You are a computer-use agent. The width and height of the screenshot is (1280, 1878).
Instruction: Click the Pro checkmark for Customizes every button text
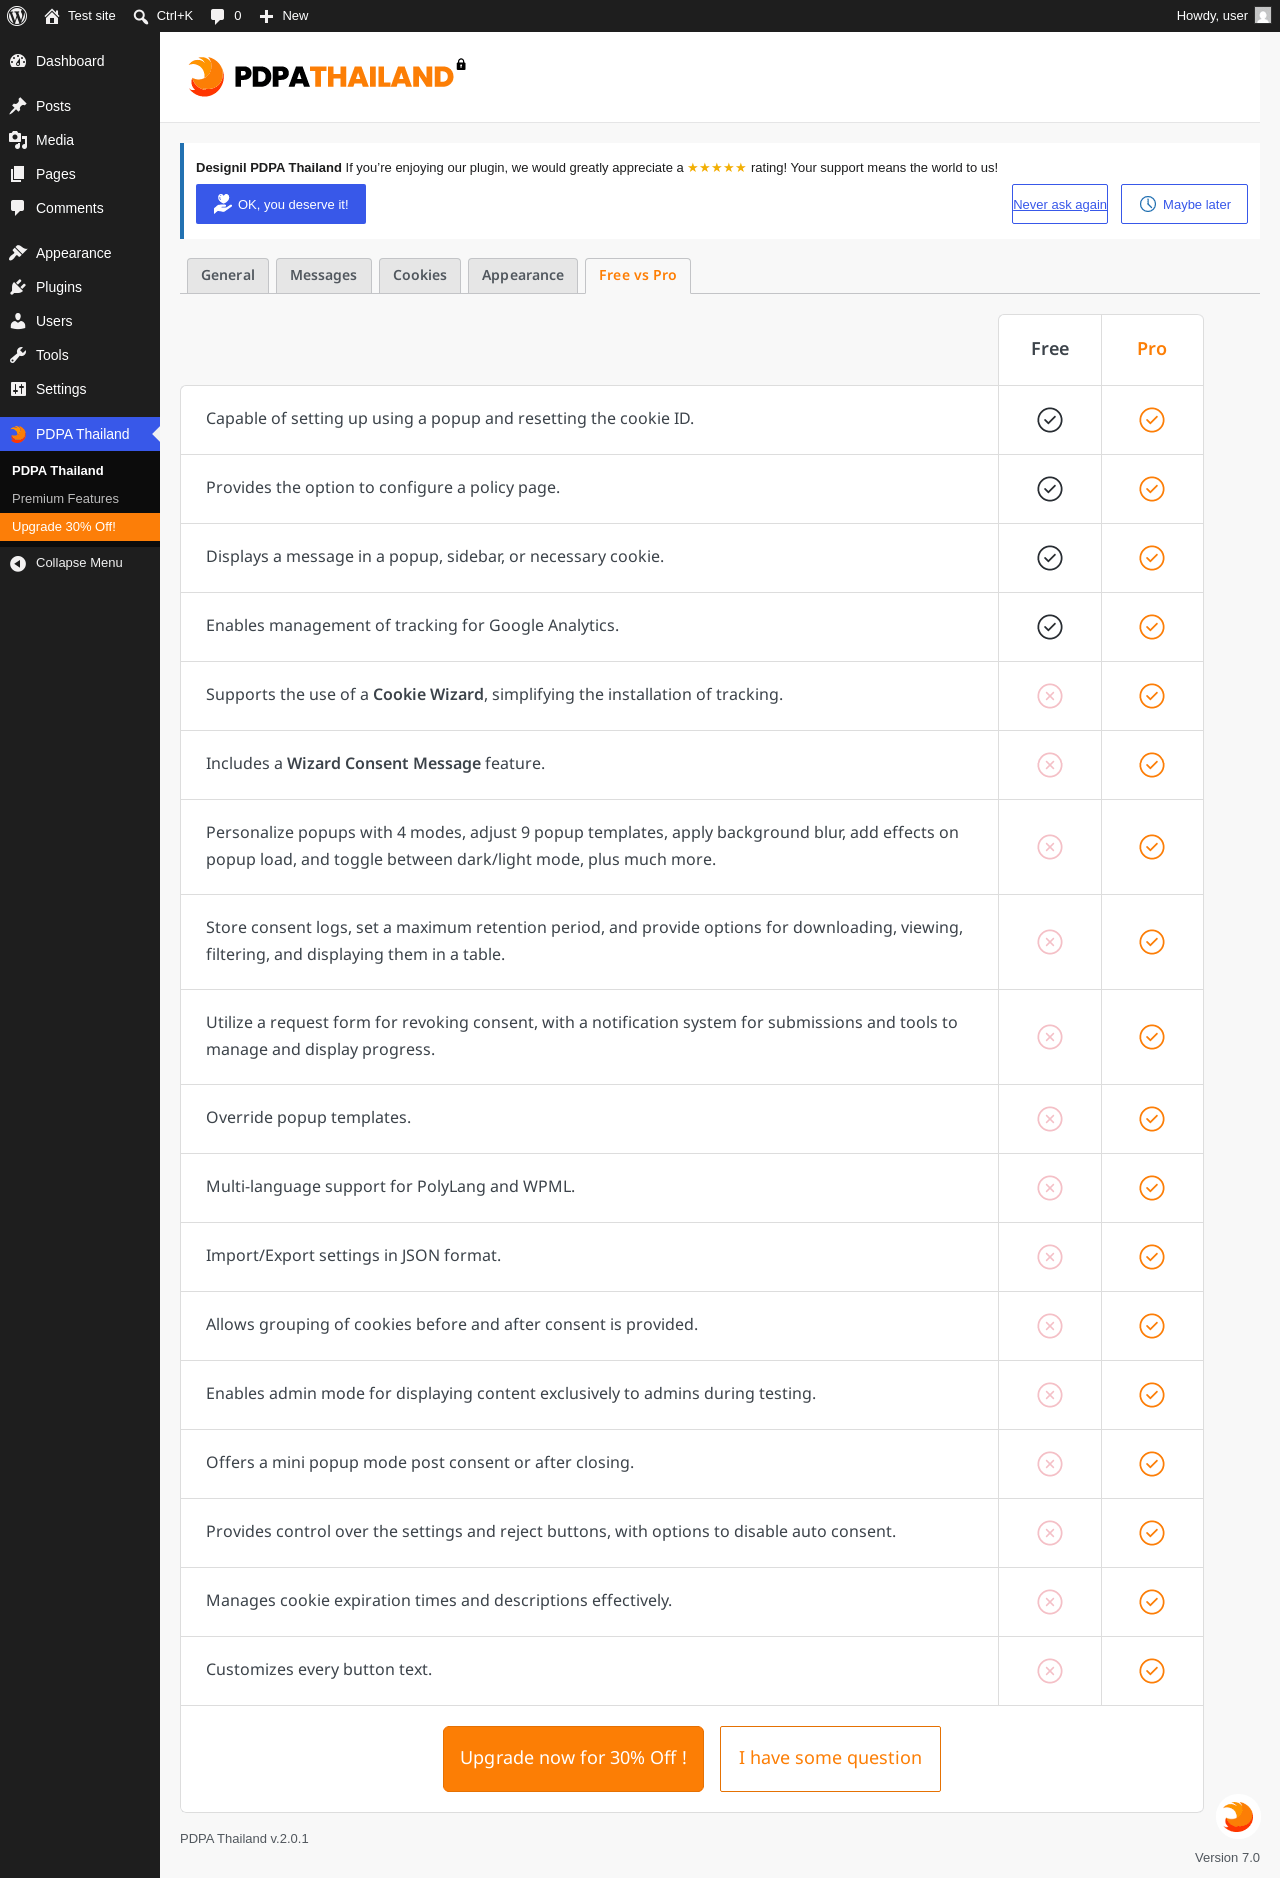tap(1152, 1671)
